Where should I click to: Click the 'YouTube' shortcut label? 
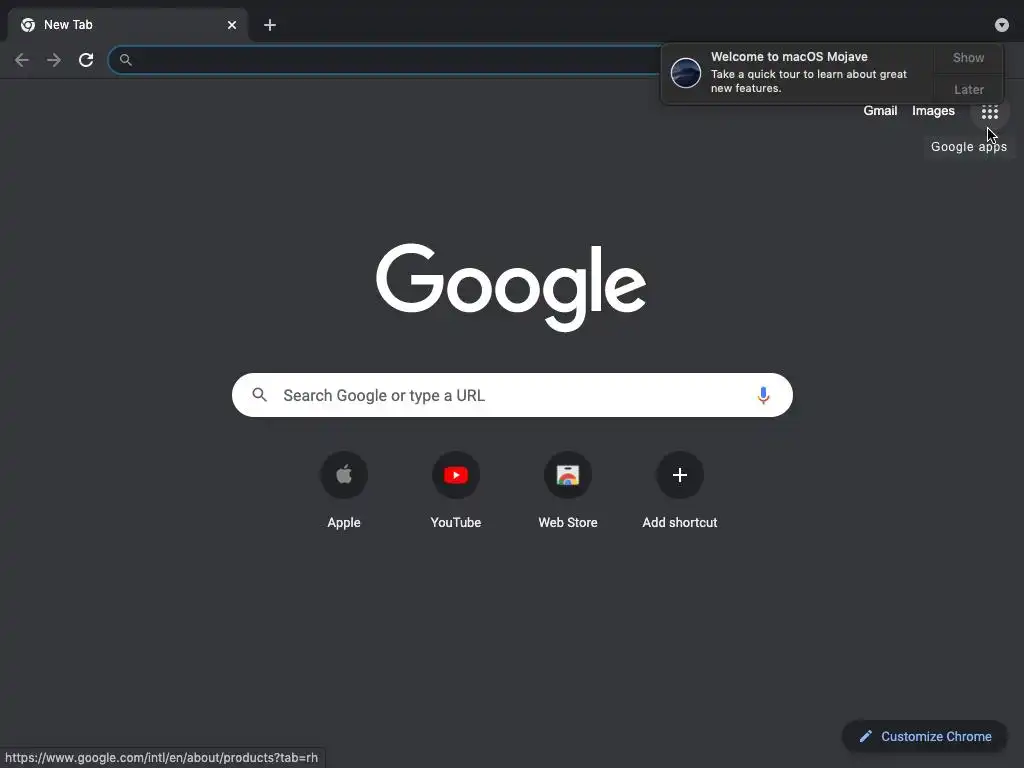click(x=456, y=522)
